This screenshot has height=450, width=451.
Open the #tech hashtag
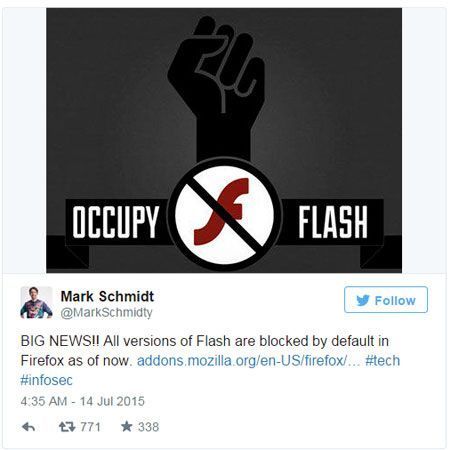tap(382, 361)
